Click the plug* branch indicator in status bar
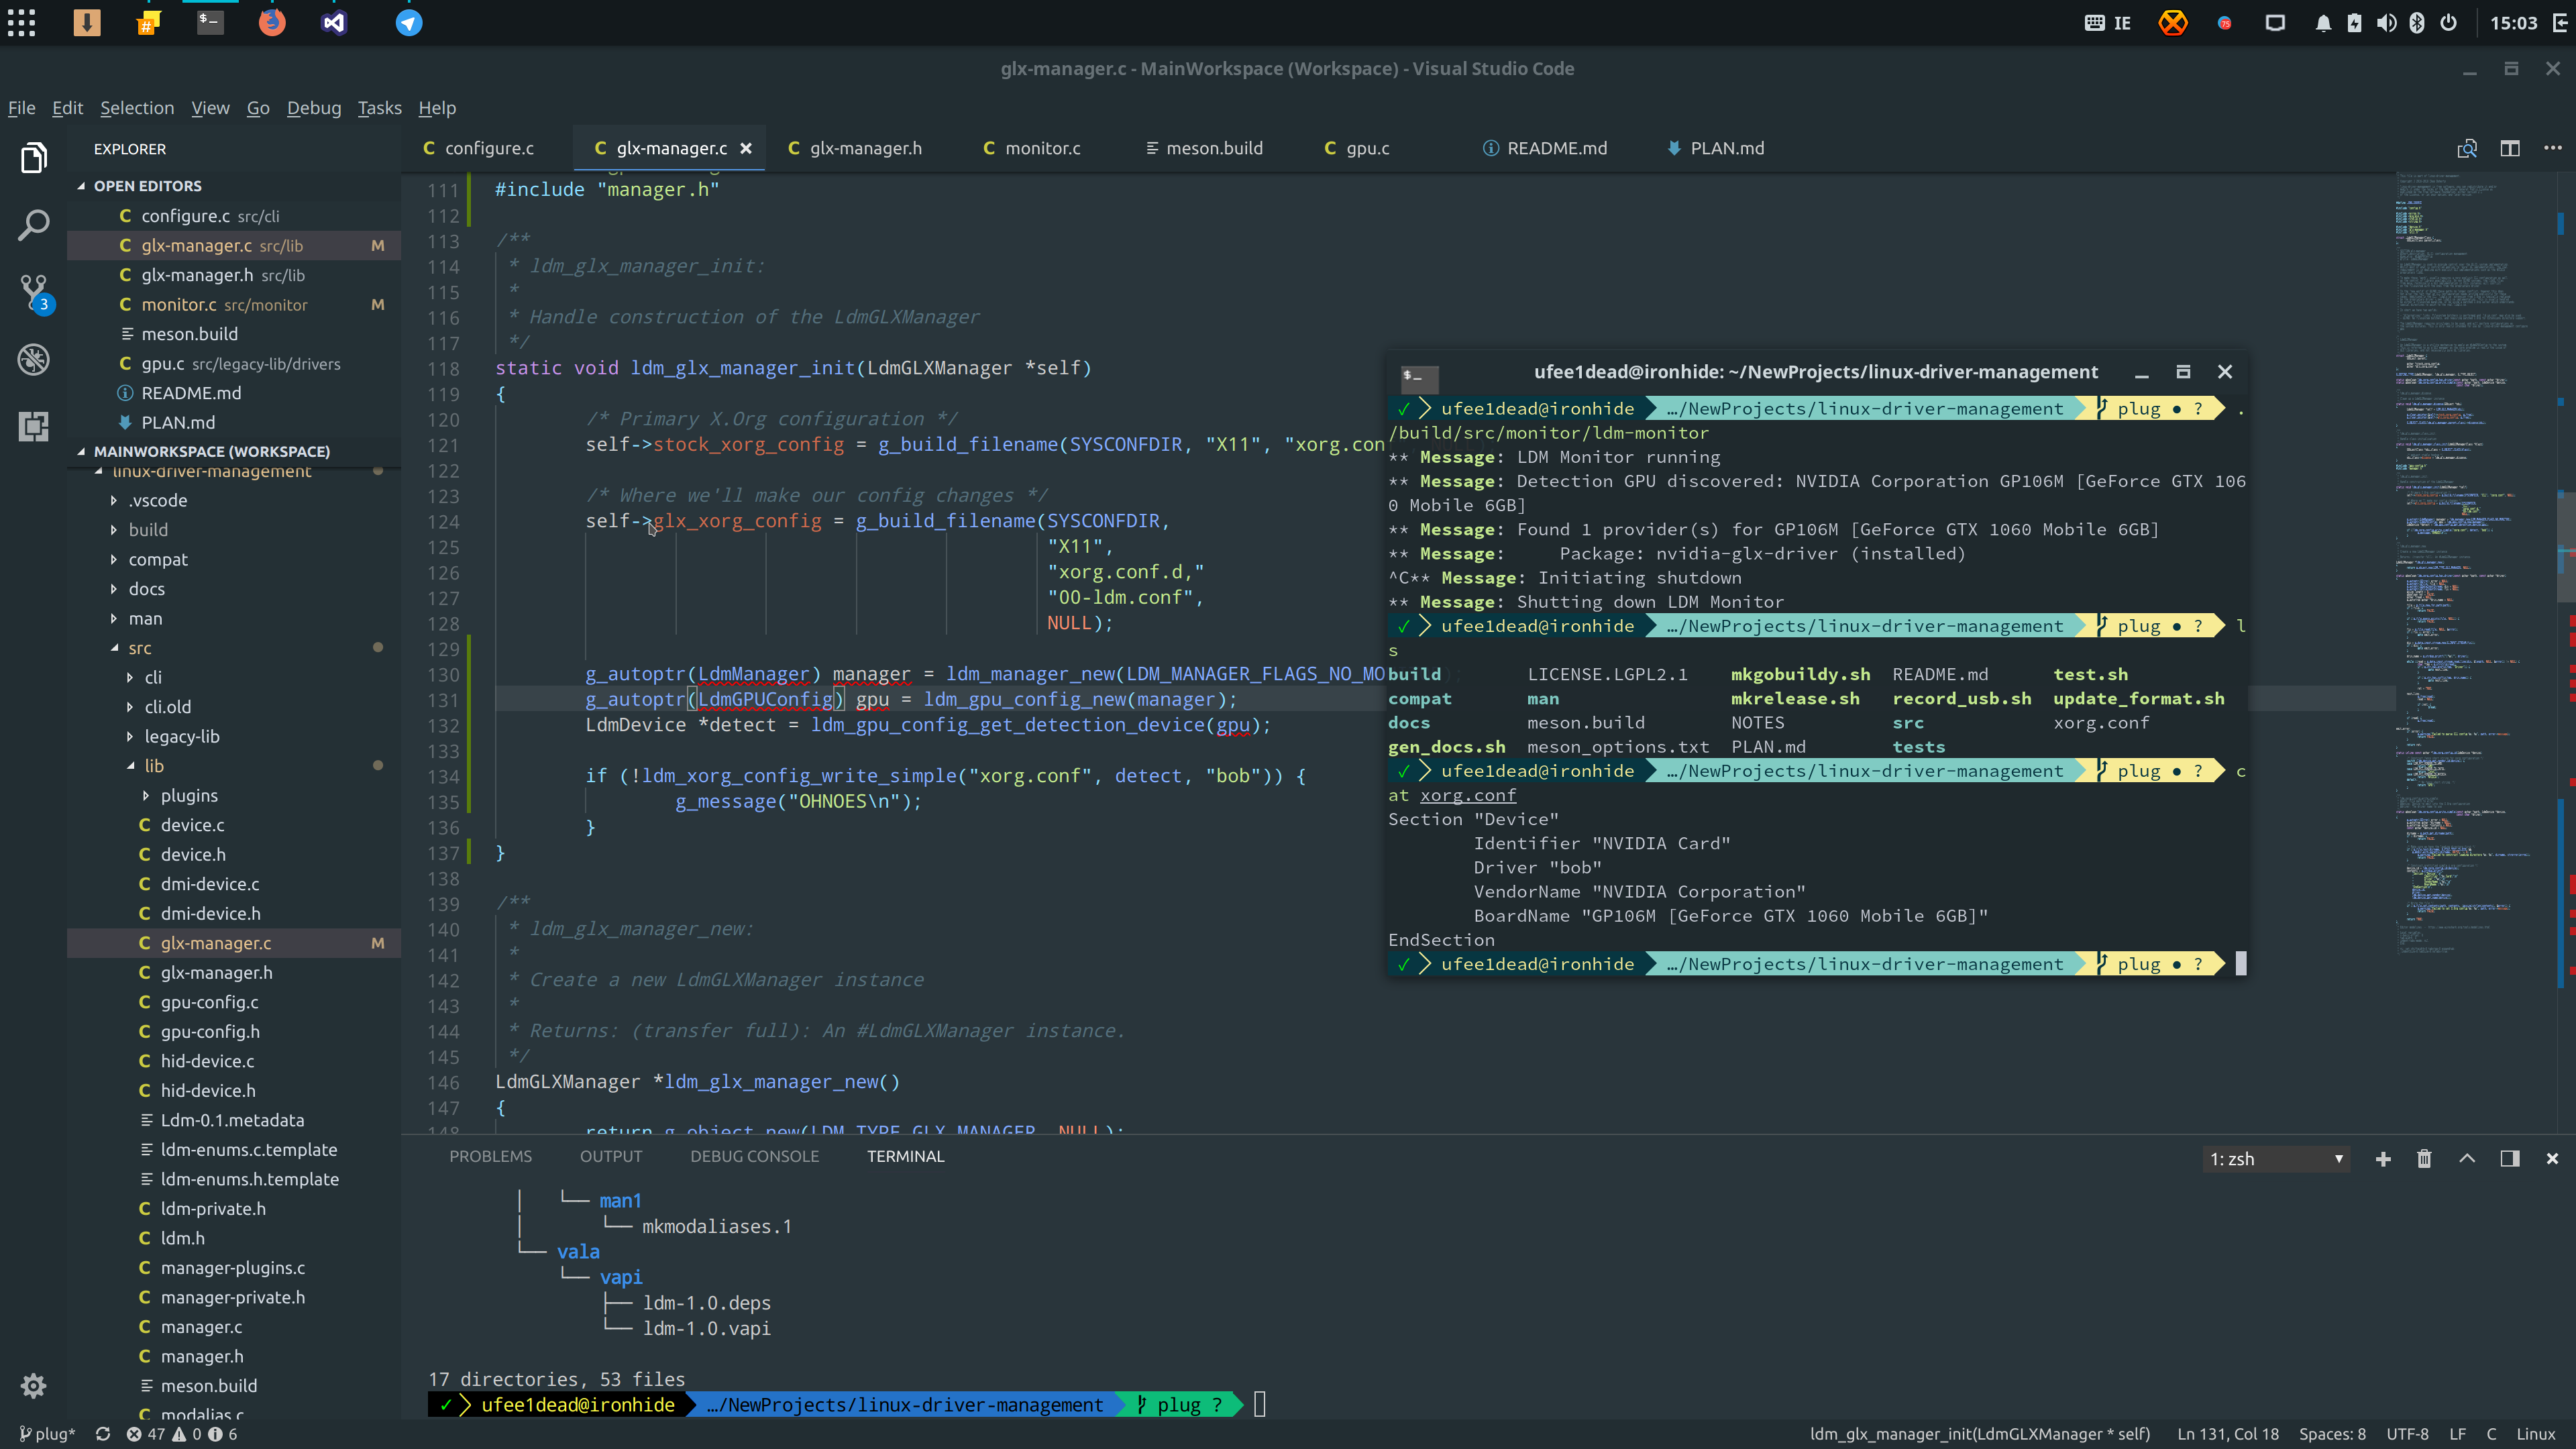 47,1434
